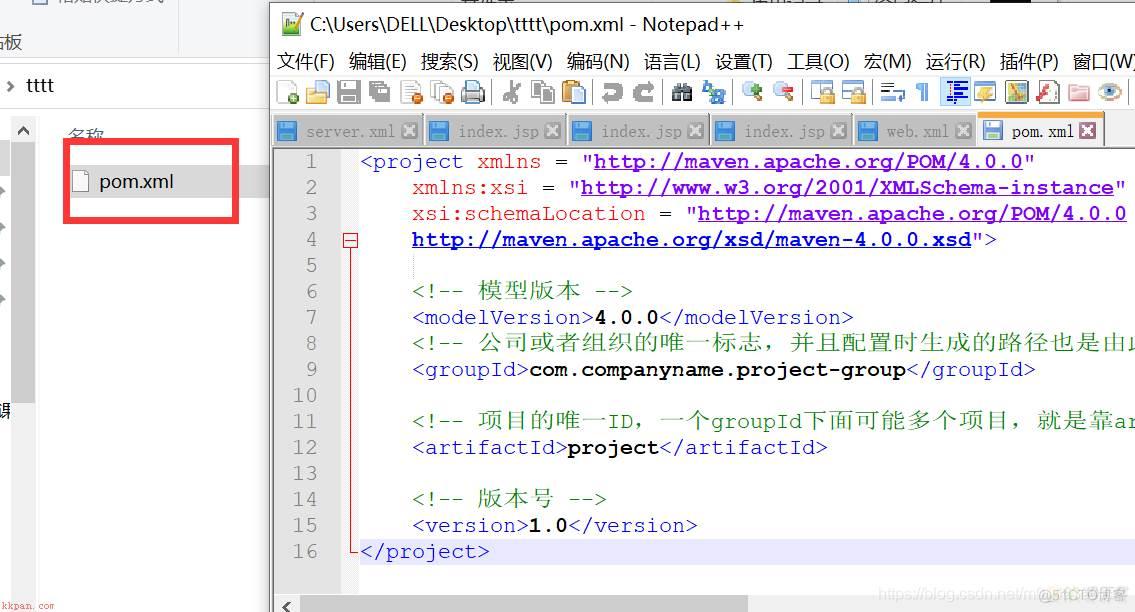The height and width of the screenshot is (612, 1135).
Task: Collapse the project fold marker on line 4
Action: [350, 240]
